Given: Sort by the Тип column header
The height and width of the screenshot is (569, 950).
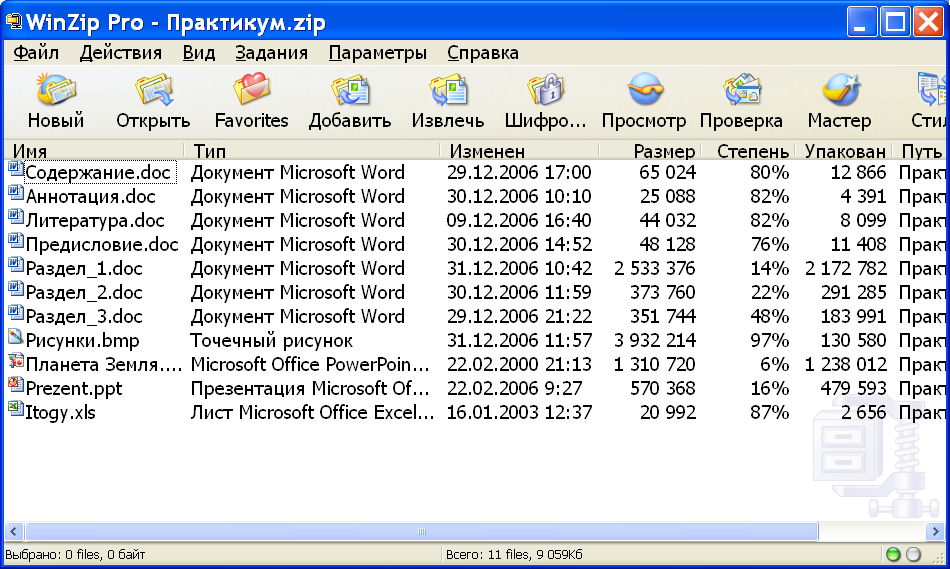Looking at the screenshot, I should click(312, 150).
